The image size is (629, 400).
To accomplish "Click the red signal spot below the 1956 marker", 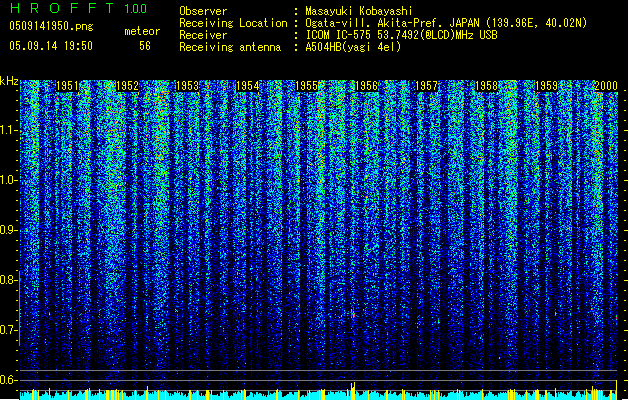I will point(353,315).
